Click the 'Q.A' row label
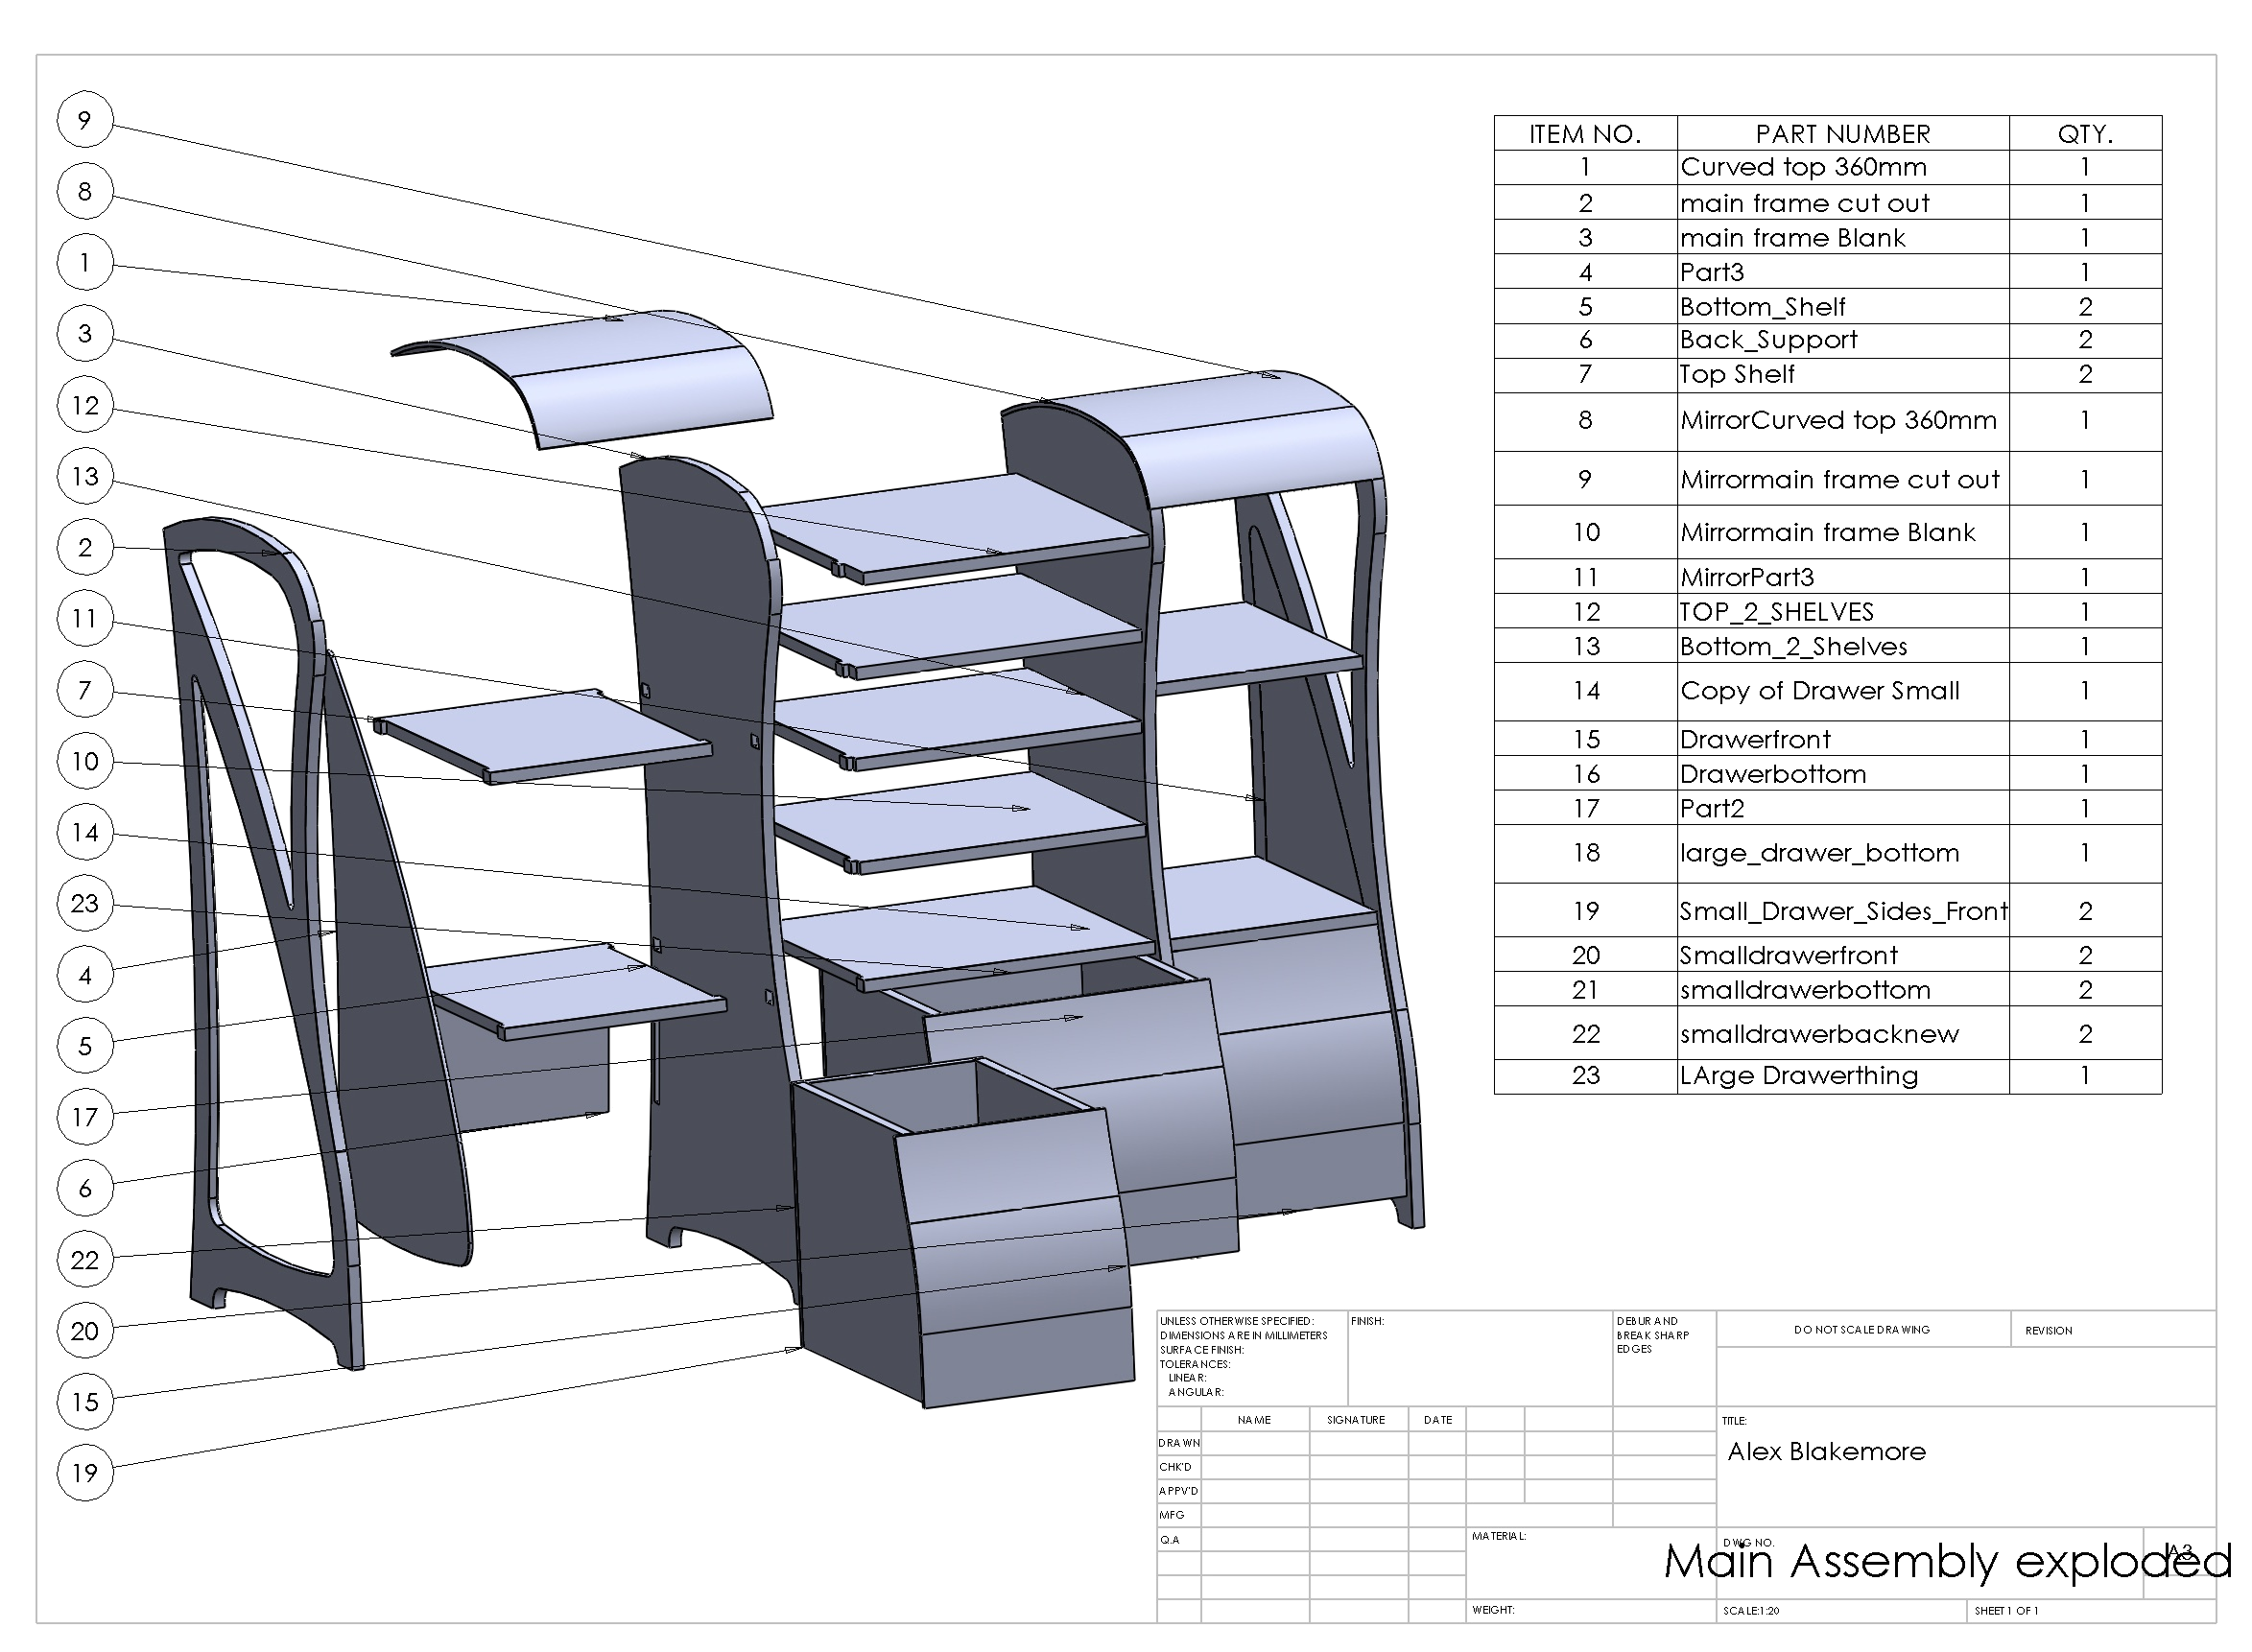 (x=1169, y=1540)
